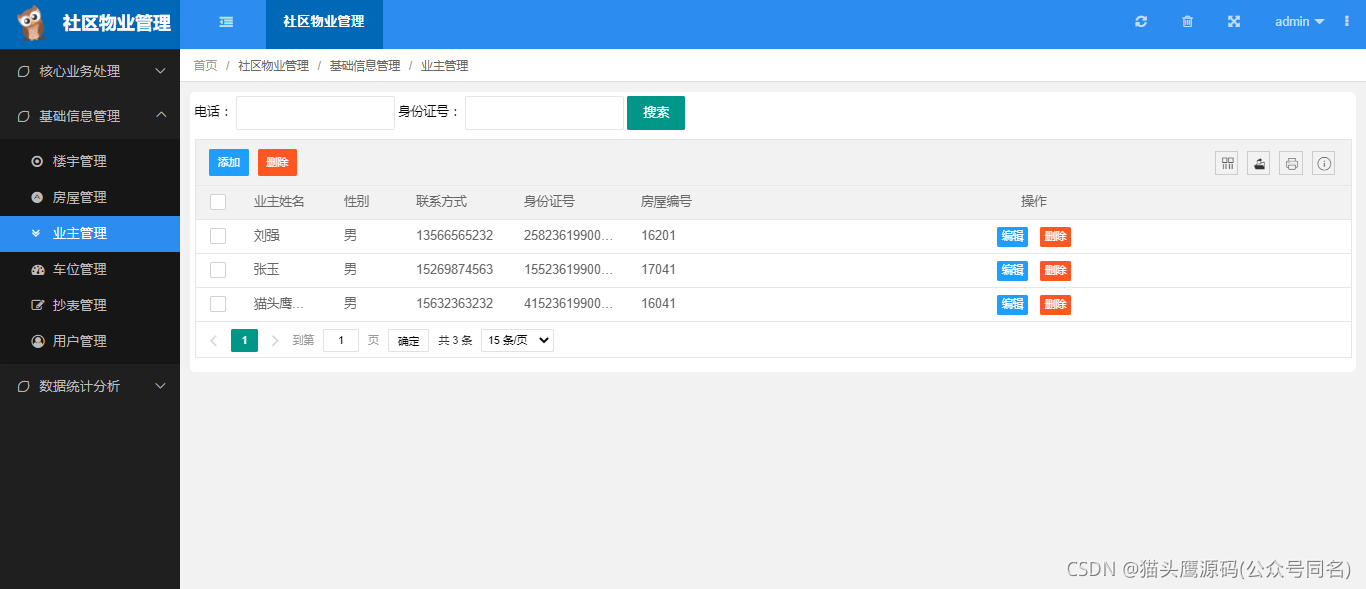Click the 楼宇管理 circle icon

point(37,161)
